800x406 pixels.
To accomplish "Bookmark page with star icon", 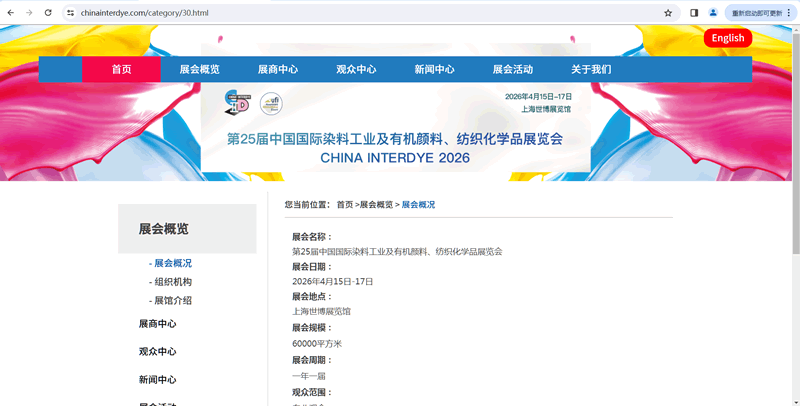I will 668,13.
